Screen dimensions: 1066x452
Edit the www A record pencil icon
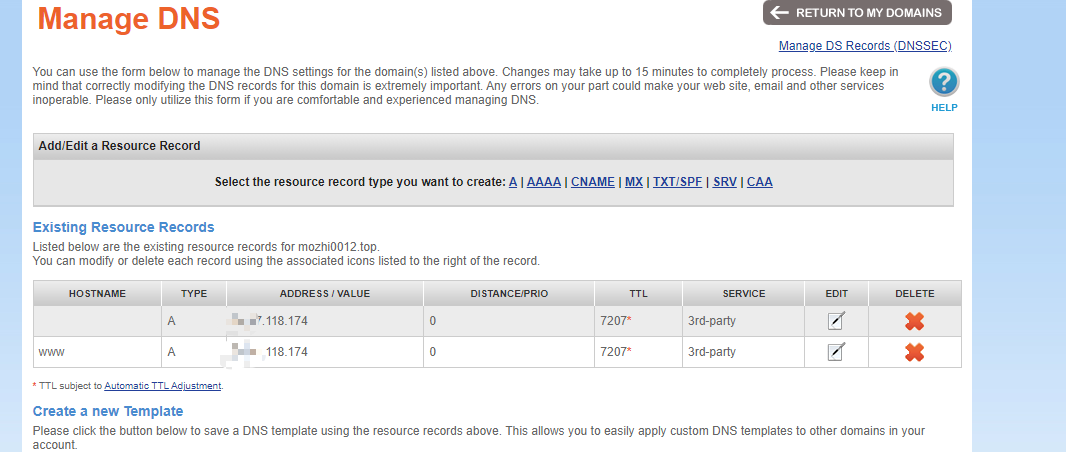(836, 352)
